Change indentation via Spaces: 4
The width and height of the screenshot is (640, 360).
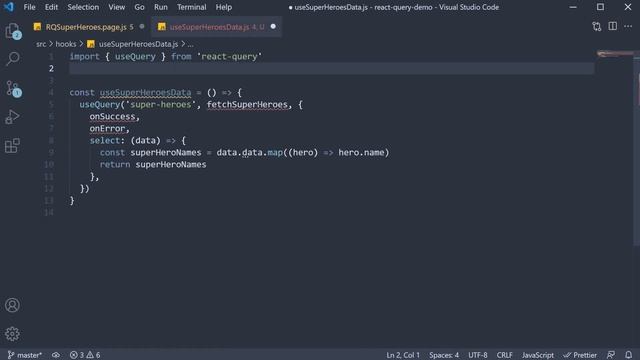click(444, 355)
